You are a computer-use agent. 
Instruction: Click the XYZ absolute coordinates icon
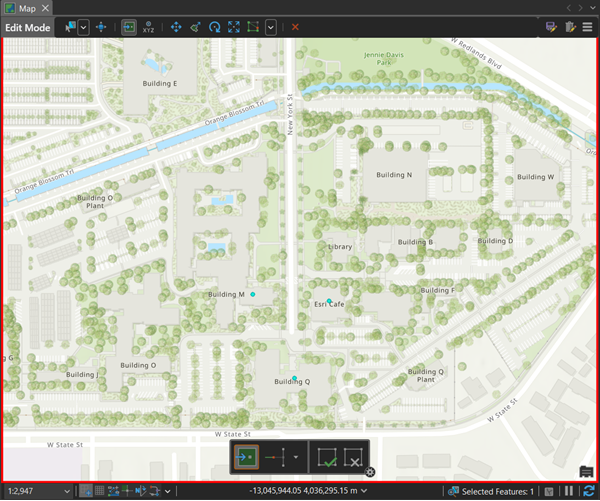tap(148, 27)
